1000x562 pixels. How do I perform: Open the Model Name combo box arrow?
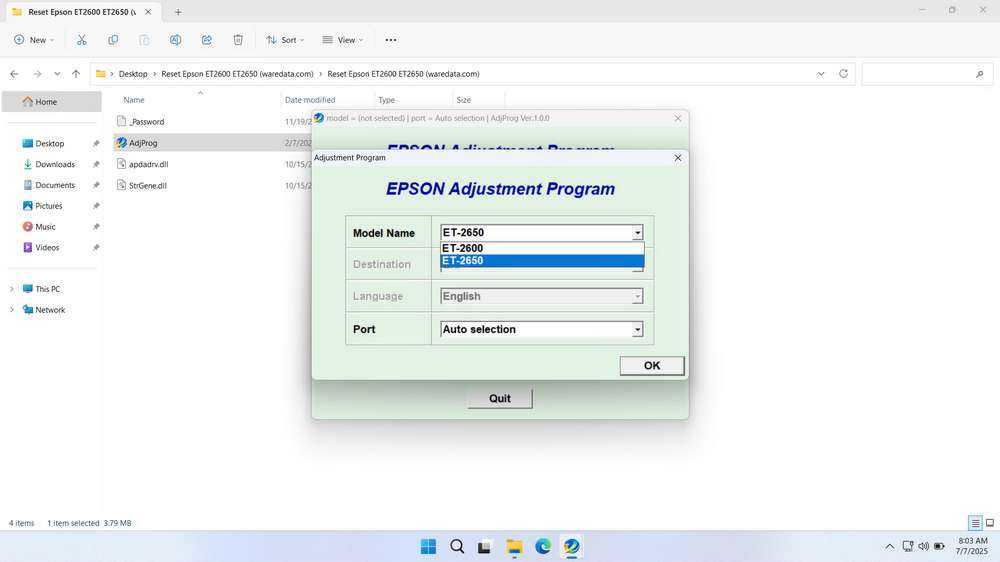[637, 233]
